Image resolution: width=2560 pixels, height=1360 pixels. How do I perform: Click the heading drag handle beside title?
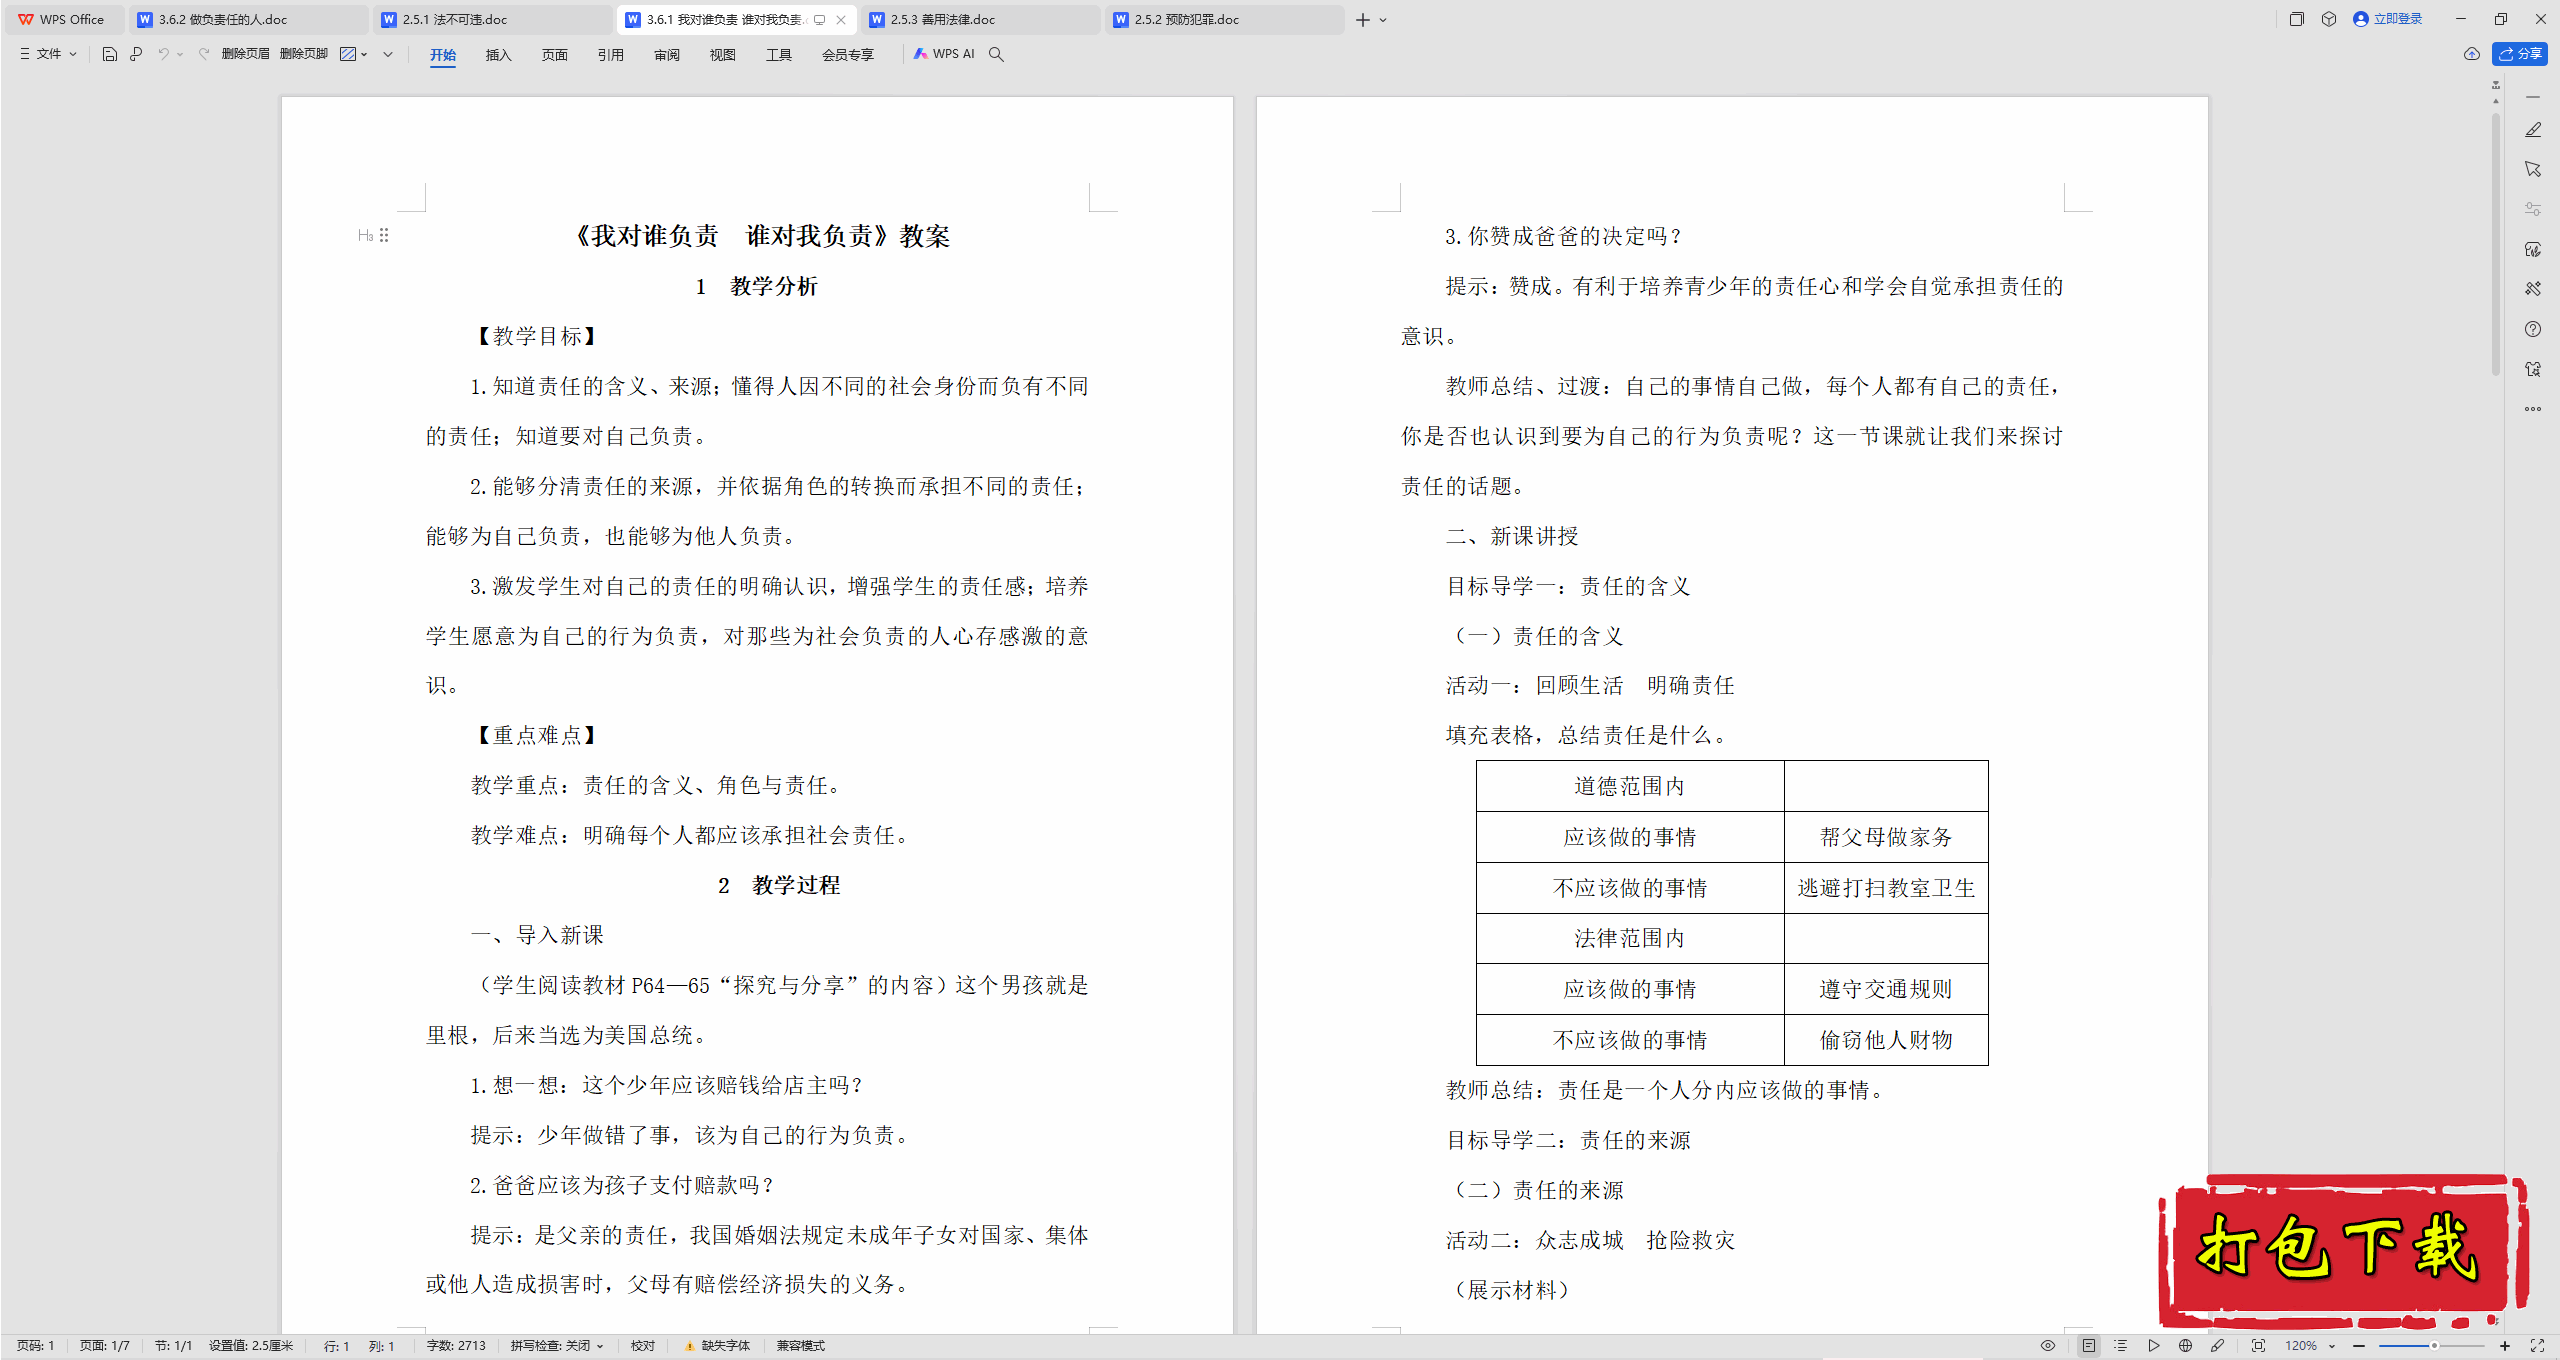pos(384,236)
